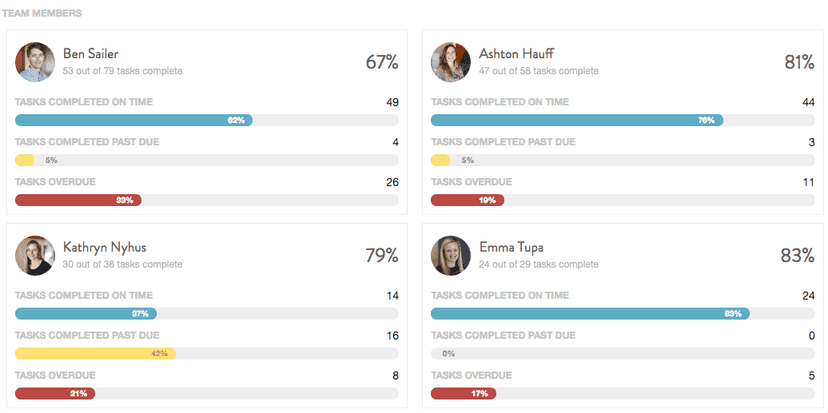Select Kathryn Nyhus's name
Screen dimensions: 828x413
click(x=104, y=246)
